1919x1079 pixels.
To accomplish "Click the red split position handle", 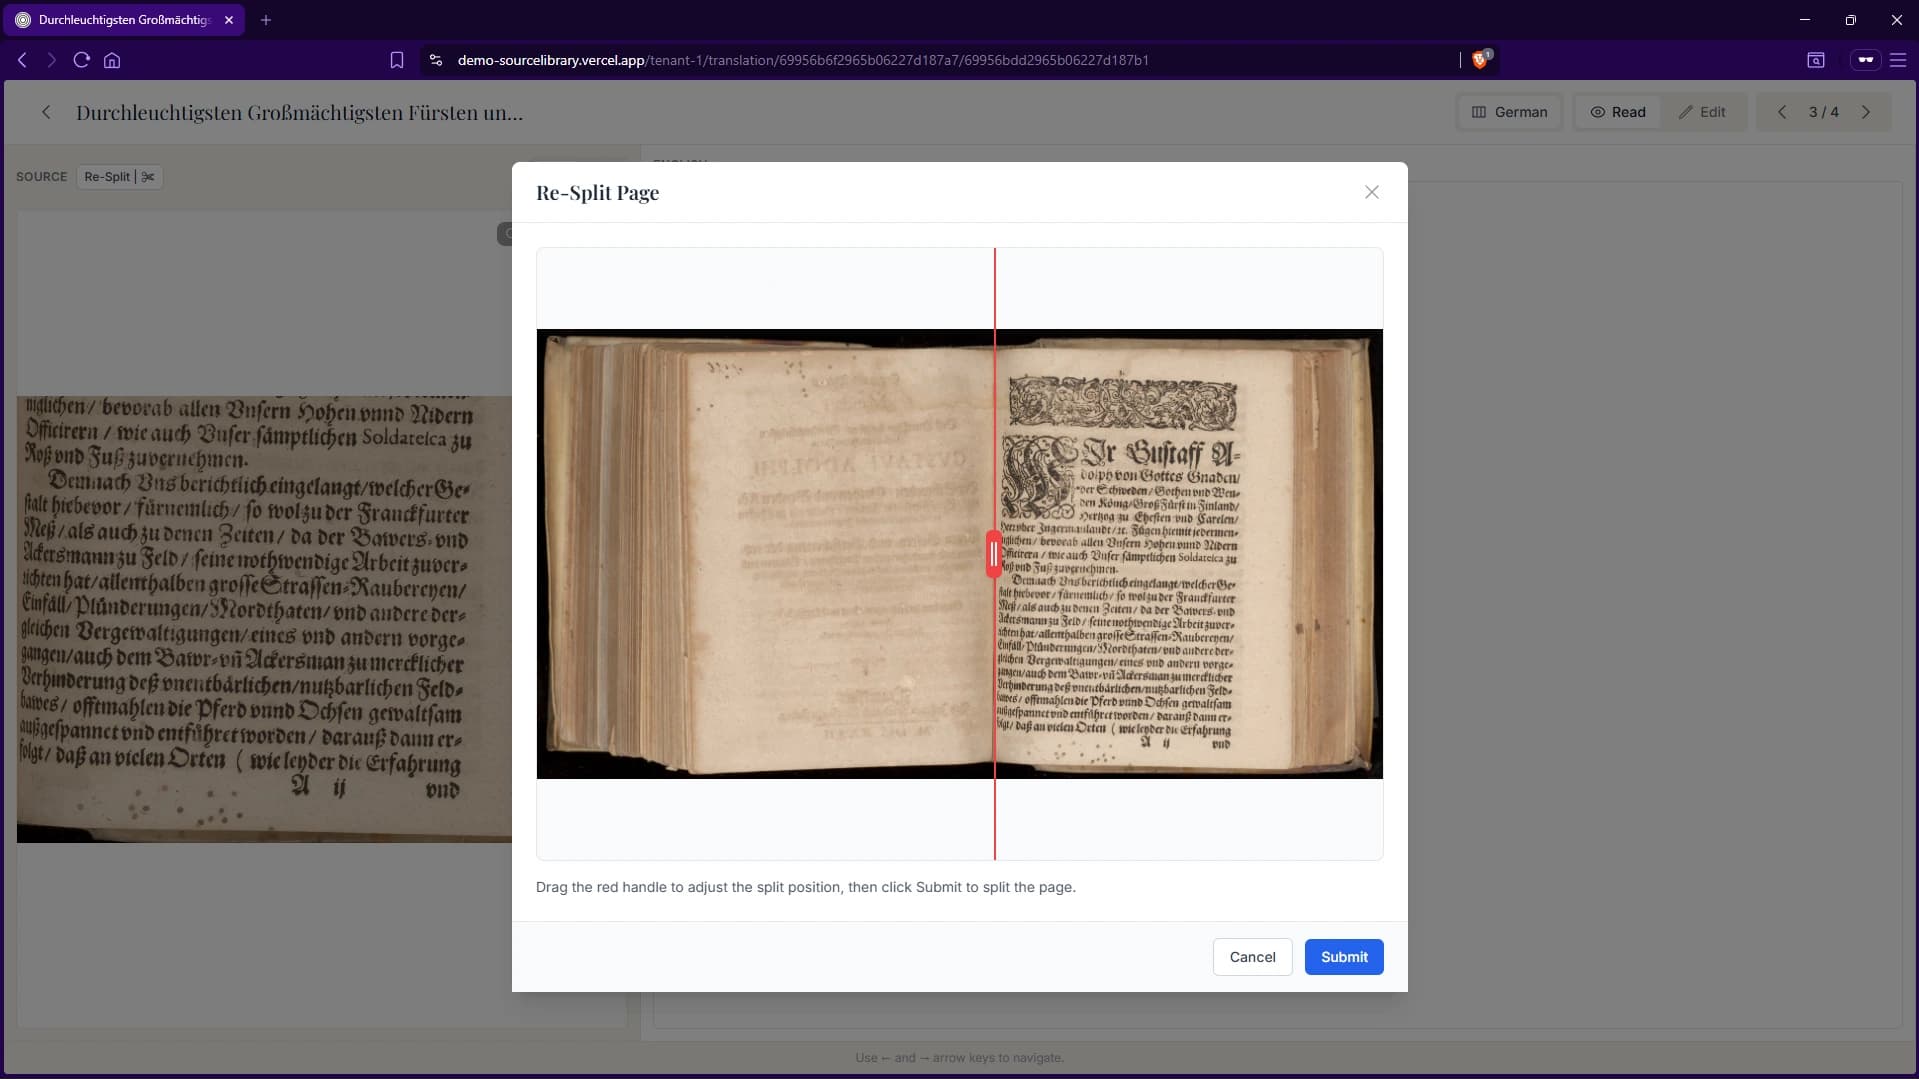I will coord(994,554).
